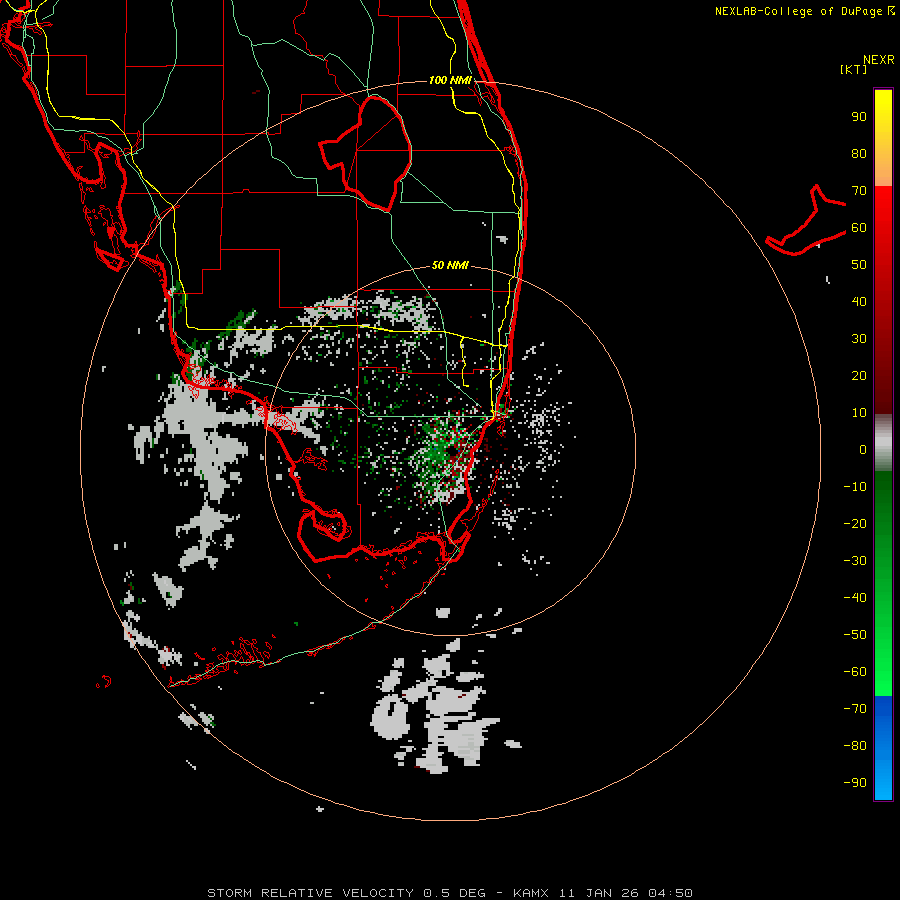The image size is (900, 900).
Task: Click the -40 value on the velocity scale
Action: 855,598
